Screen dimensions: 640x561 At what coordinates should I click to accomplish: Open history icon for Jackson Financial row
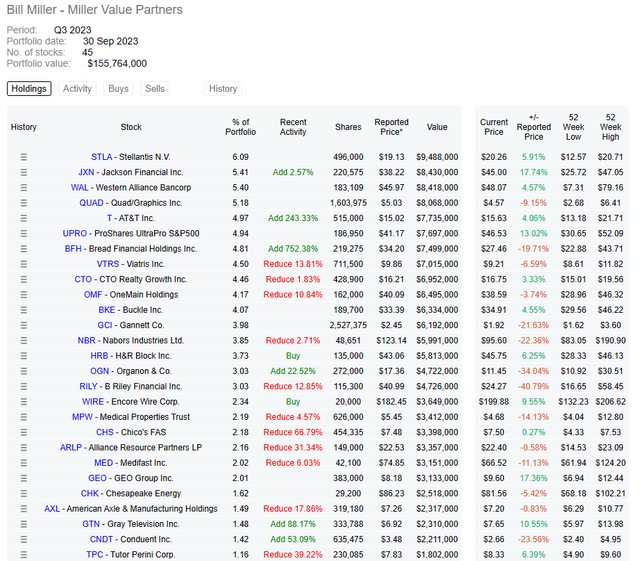(24, 172)
